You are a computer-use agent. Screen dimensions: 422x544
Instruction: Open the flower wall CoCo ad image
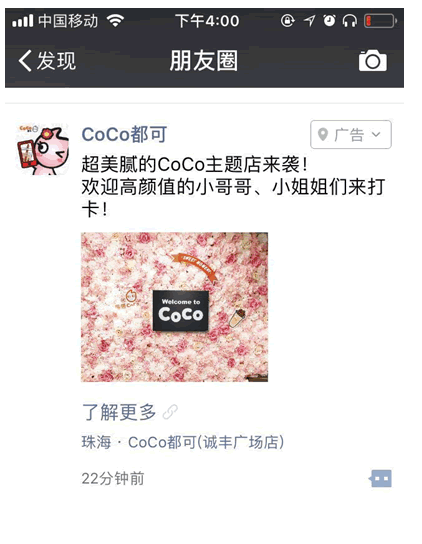click(x=175, y=307)
